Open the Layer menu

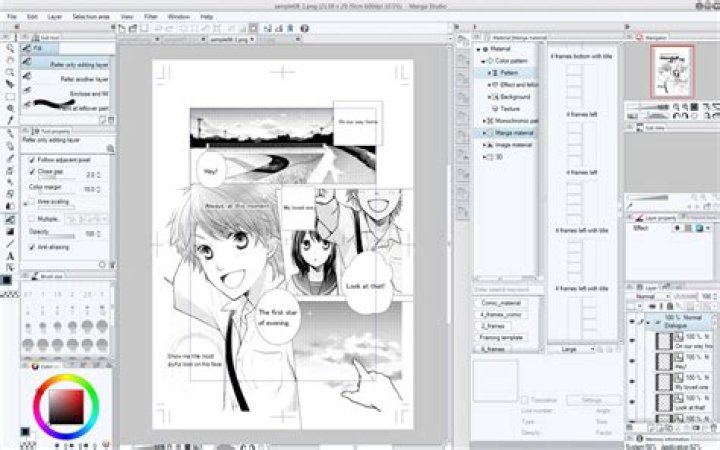[55, 17]
